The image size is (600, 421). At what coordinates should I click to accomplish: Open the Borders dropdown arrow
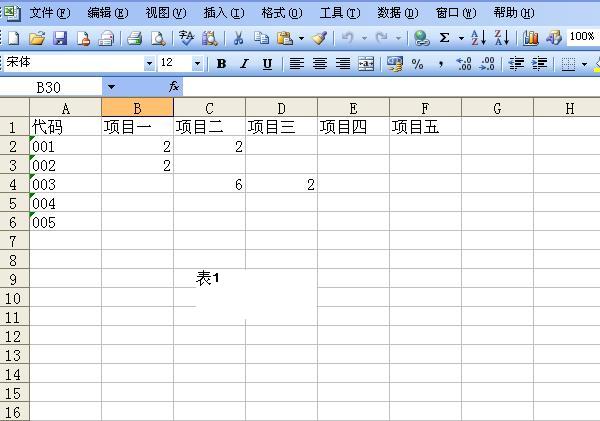584,64
